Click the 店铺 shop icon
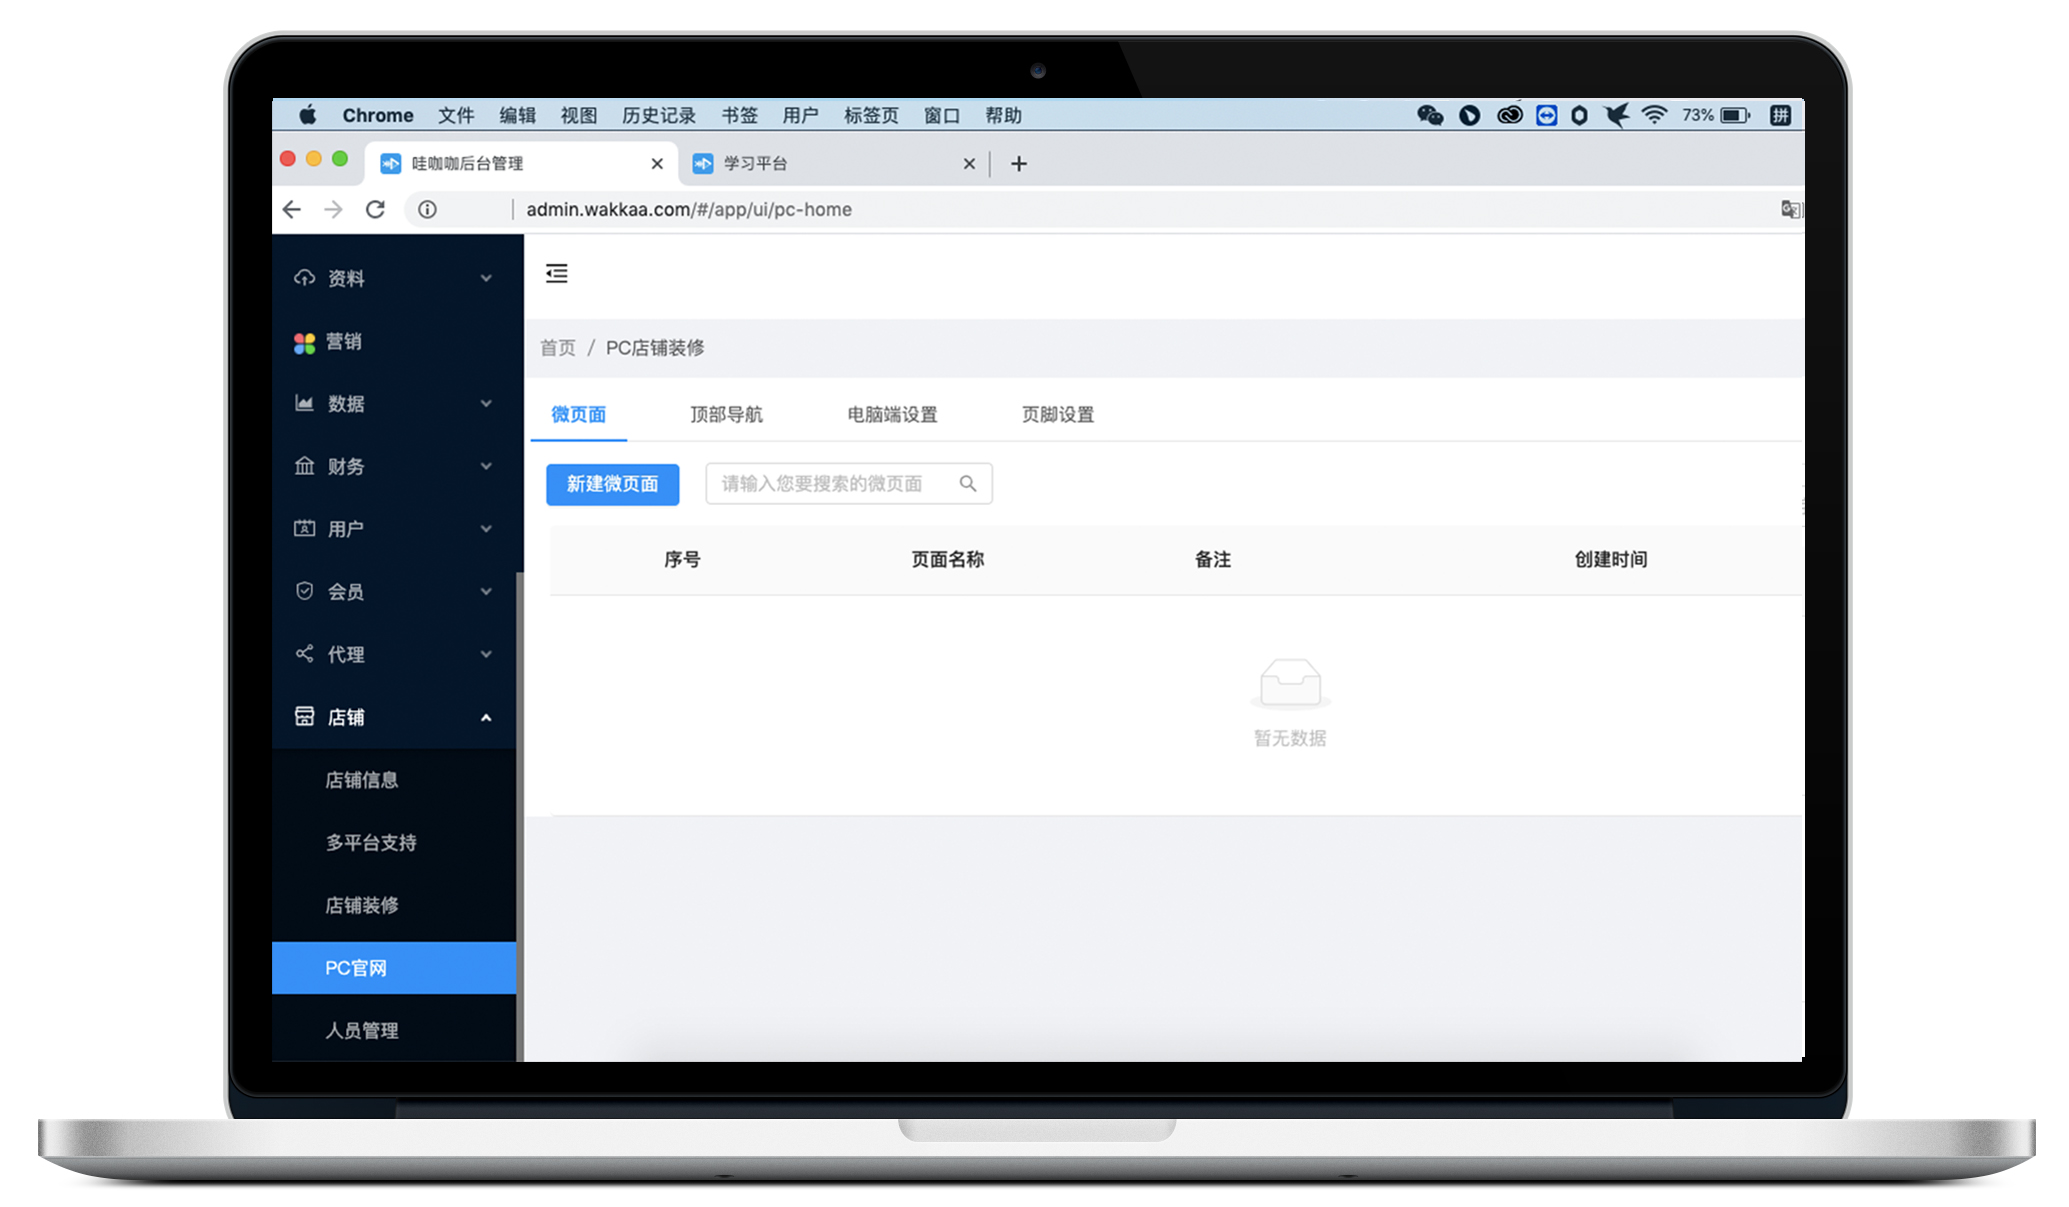Viewport: 2069px width, 1207px height. click(305, 716)
